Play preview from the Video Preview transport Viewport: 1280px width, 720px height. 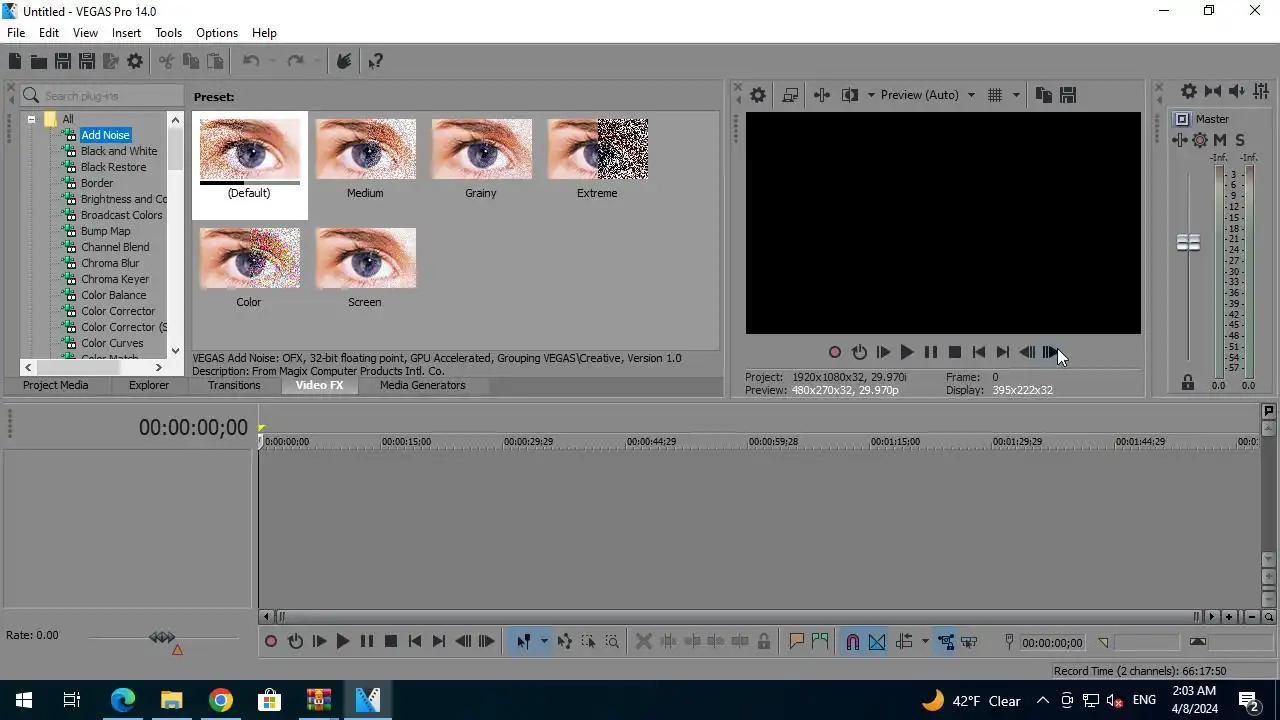pyautogui.click(x=907, y=352)
